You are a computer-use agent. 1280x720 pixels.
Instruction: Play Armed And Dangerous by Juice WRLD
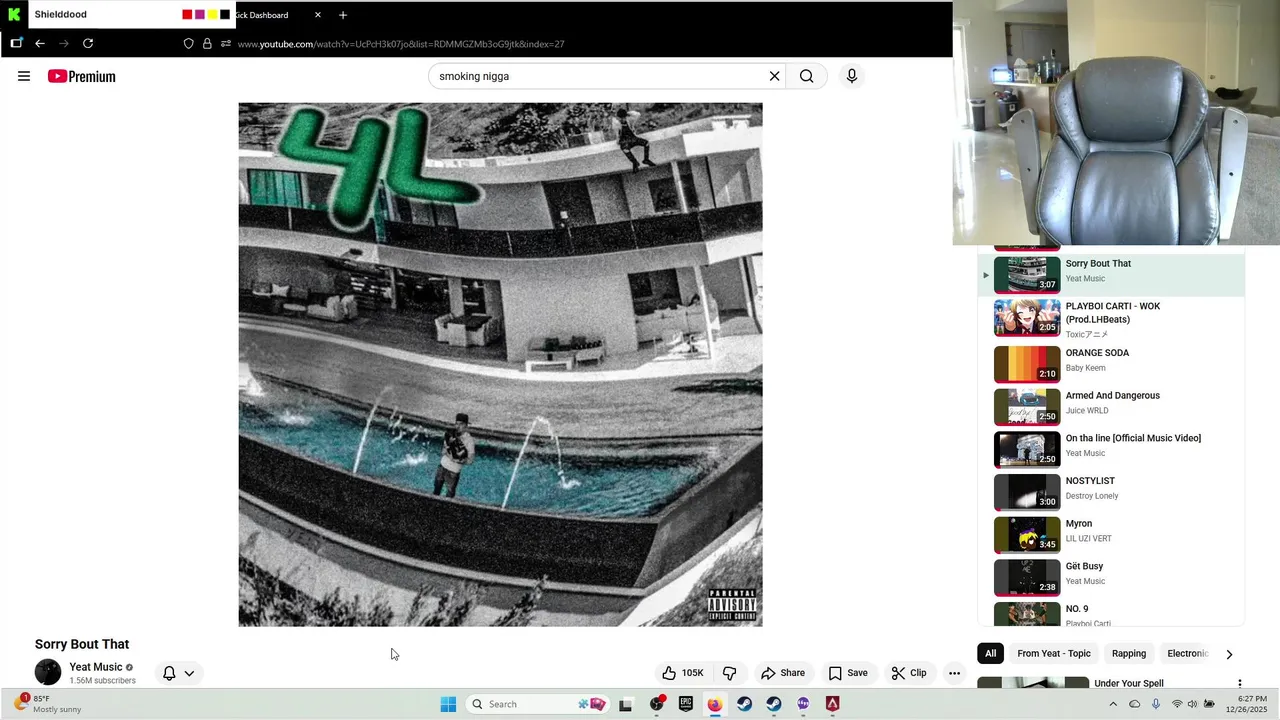coord(1111,406)
